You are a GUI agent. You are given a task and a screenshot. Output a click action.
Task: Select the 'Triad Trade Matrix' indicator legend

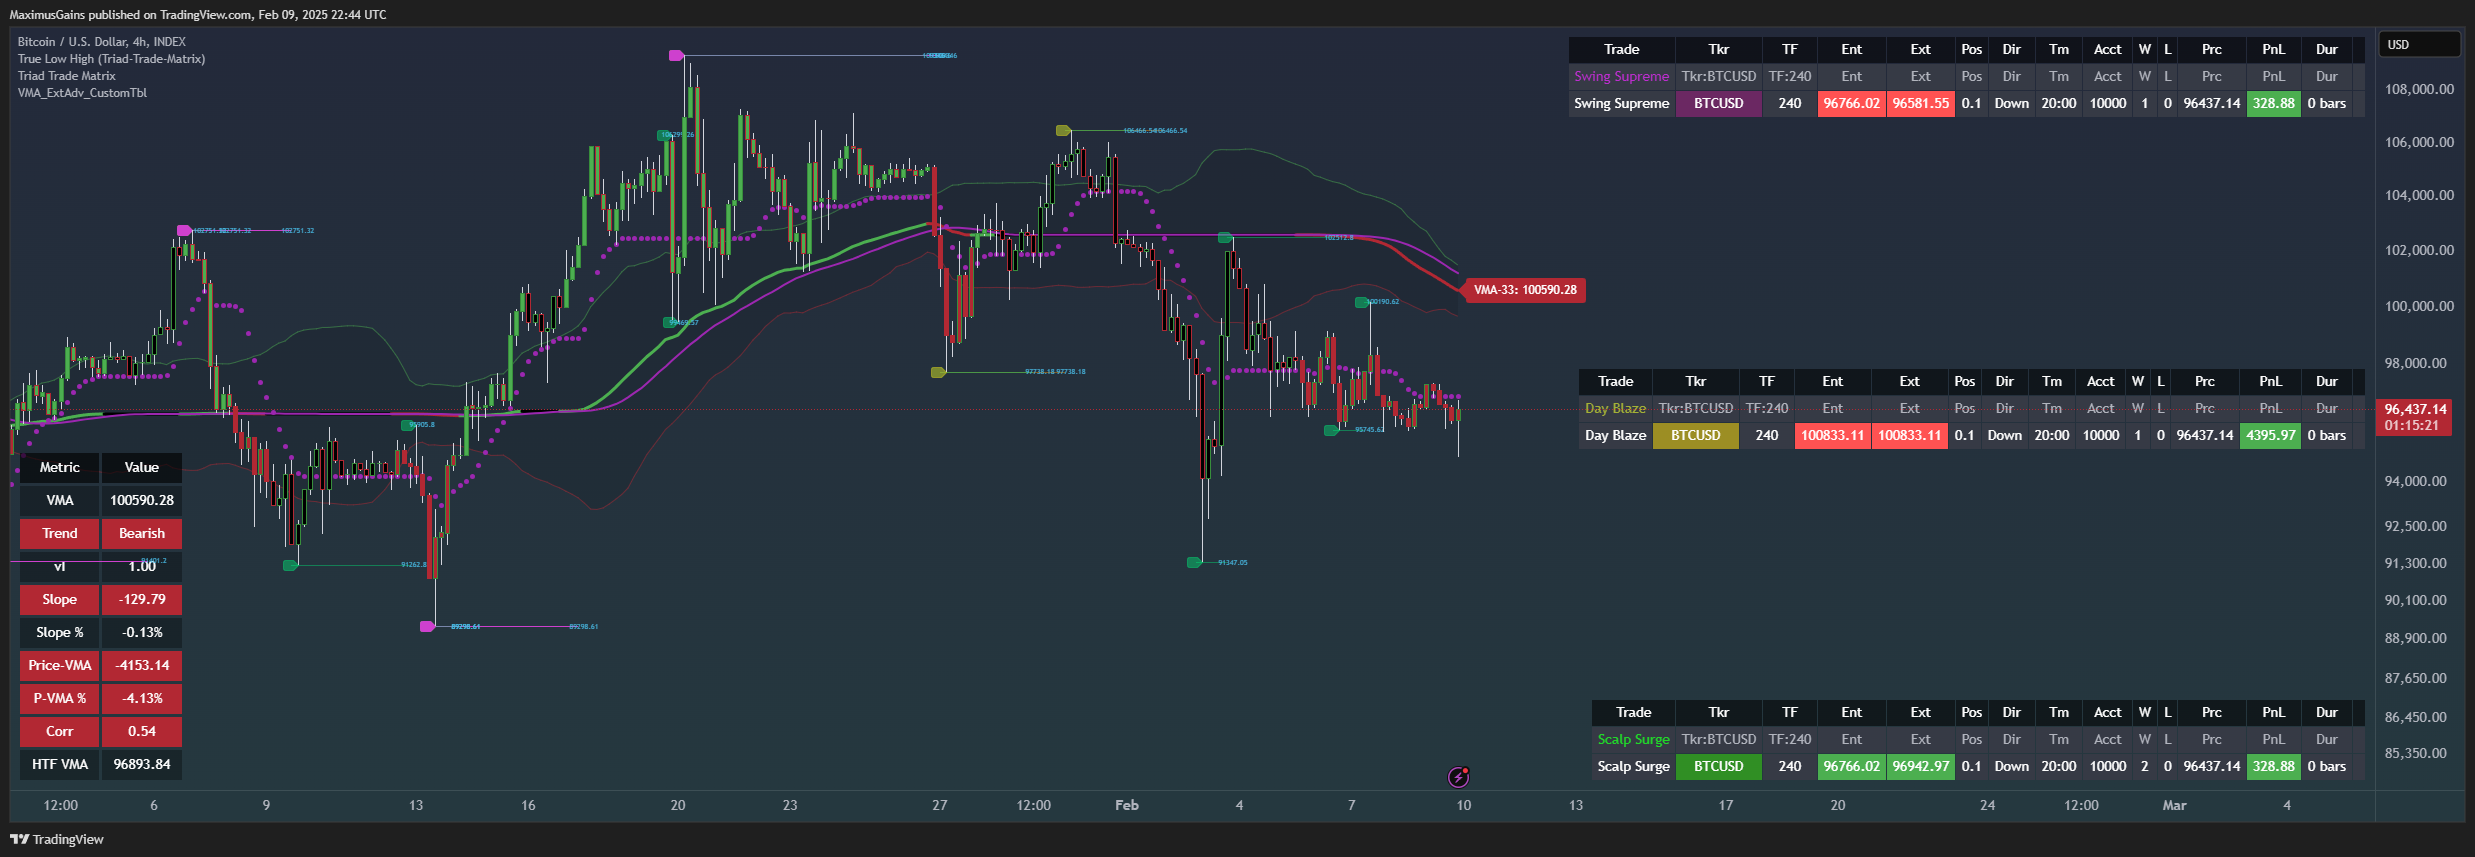pyautogui.click(x=66, y=76)
